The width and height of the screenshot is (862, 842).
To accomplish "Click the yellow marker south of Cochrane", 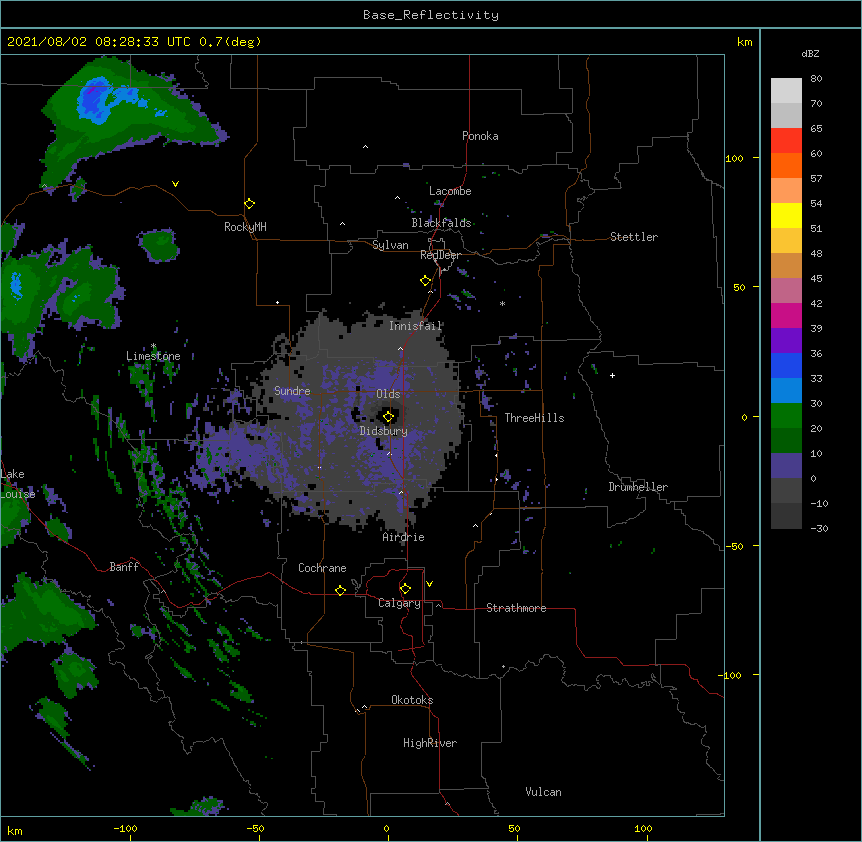I will click(x=340, y=590).
